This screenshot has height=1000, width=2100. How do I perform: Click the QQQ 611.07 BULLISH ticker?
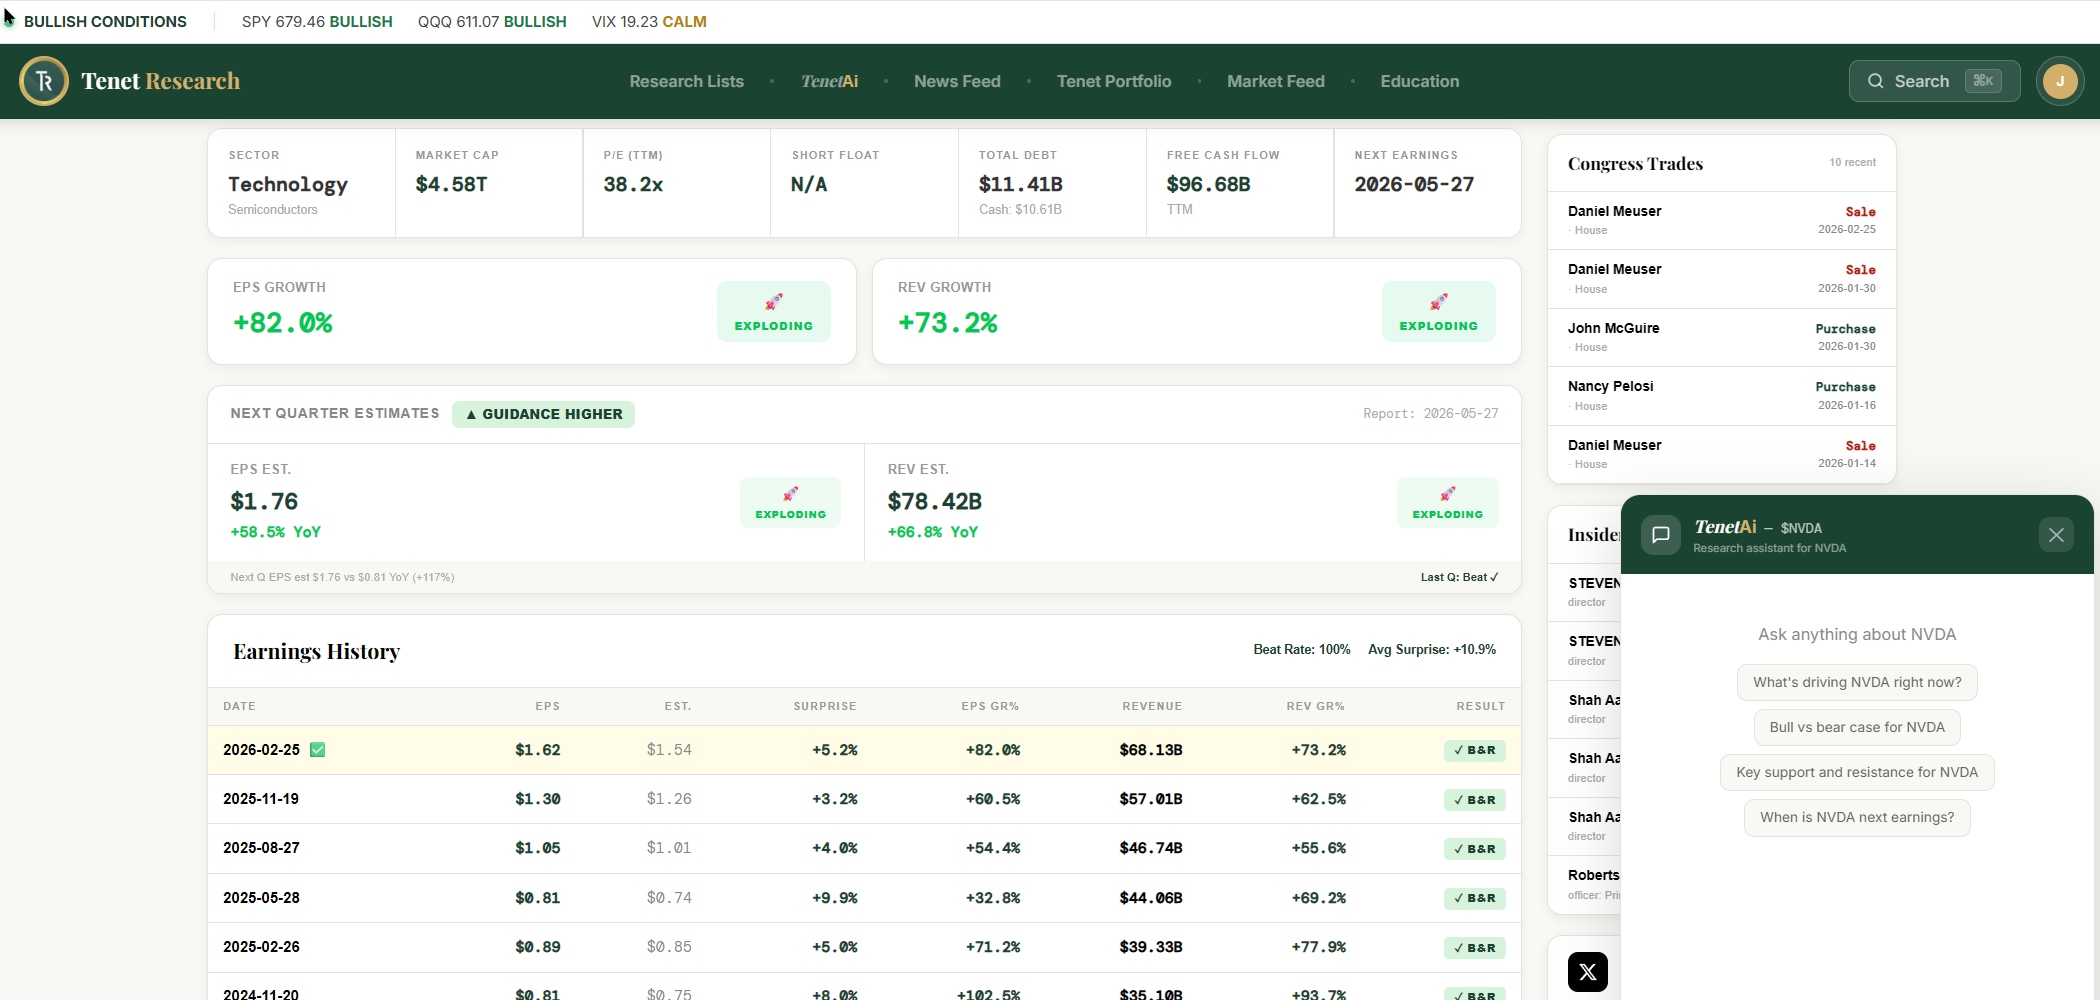pyautogui.click(x=492, y=21)
